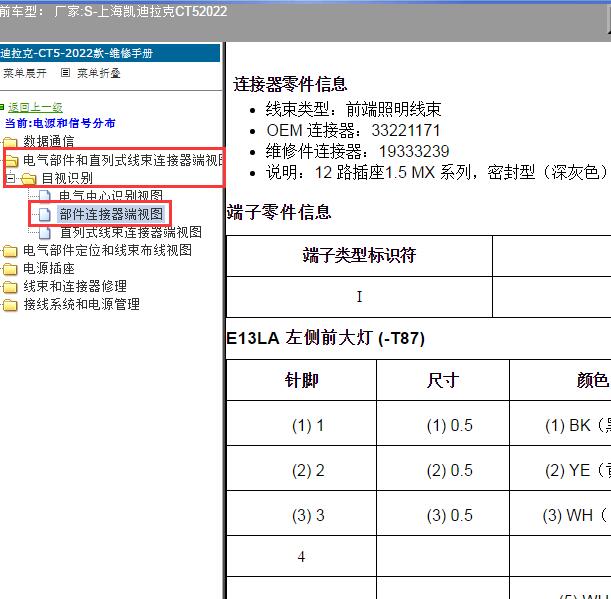Viewport: 611px width, 599px height.
Task: Select OEM 连接器 number 33221171
Action: 406,131
